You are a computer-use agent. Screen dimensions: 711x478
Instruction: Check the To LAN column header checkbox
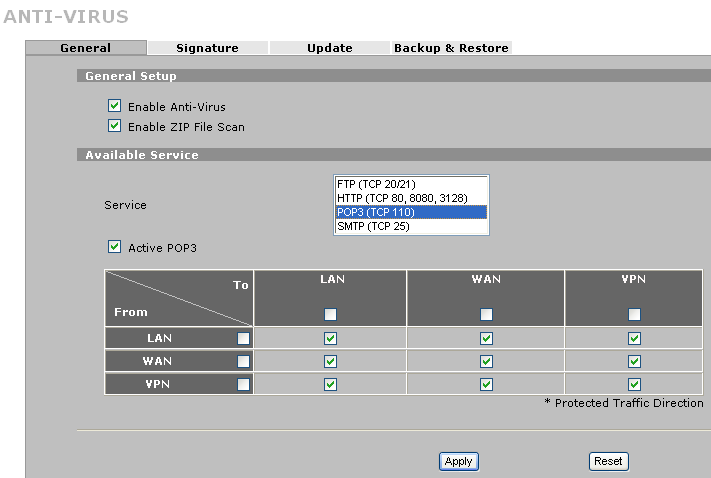point(331,314)
